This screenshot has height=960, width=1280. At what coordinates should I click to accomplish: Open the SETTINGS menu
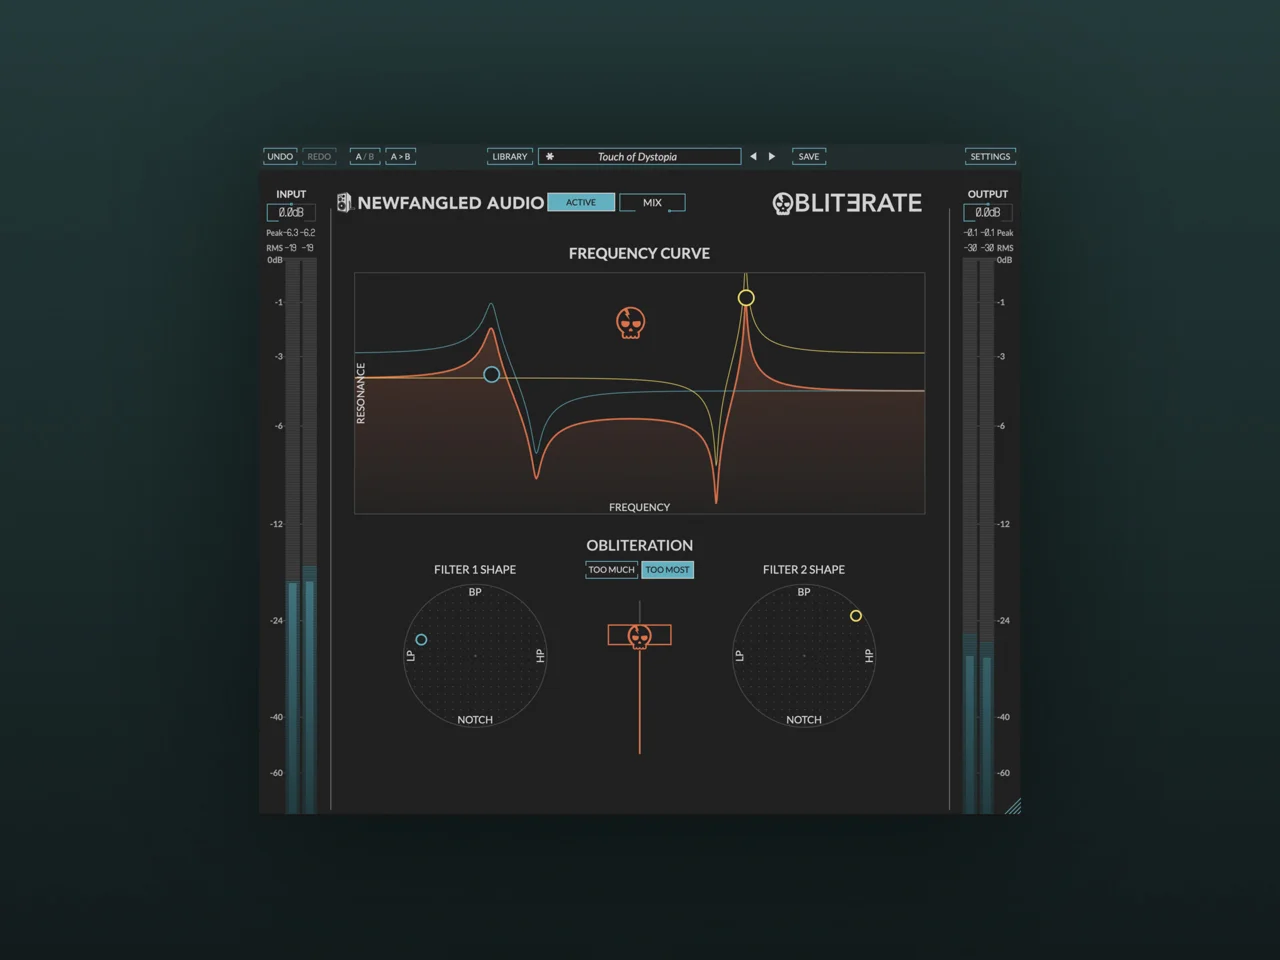[990, 157]
